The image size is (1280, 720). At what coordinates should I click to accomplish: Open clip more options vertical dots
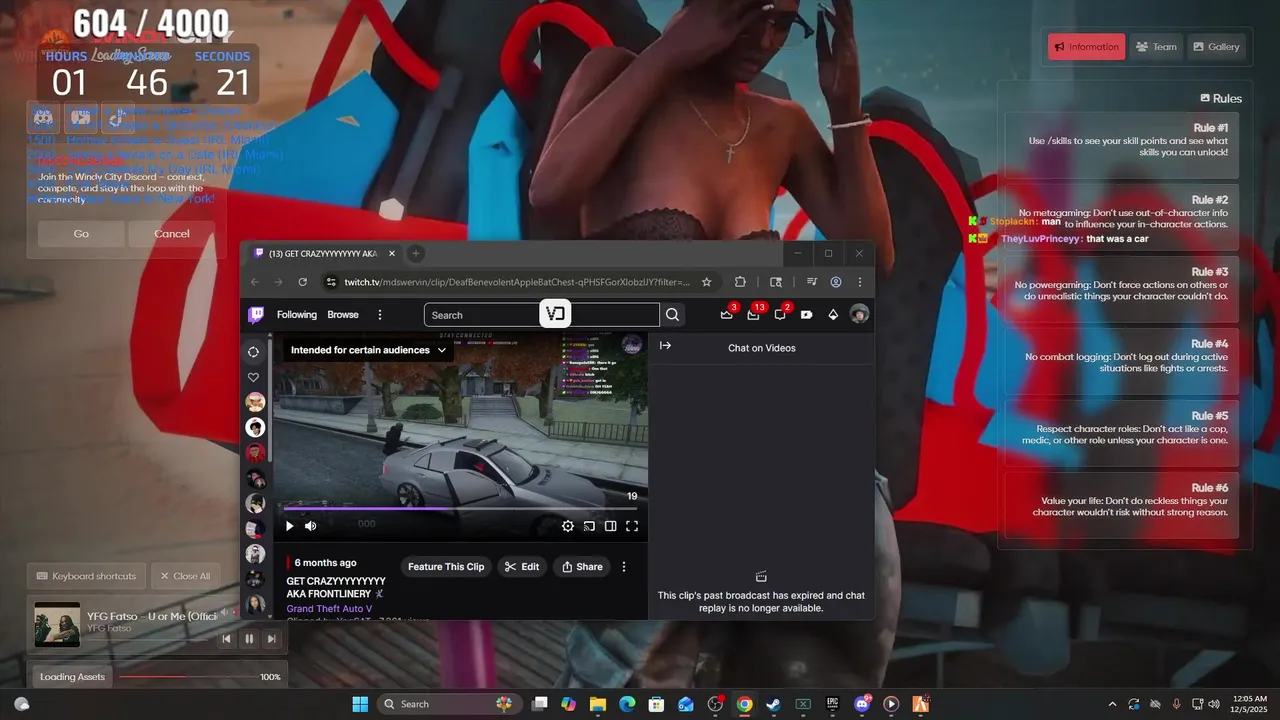(624, 567)
